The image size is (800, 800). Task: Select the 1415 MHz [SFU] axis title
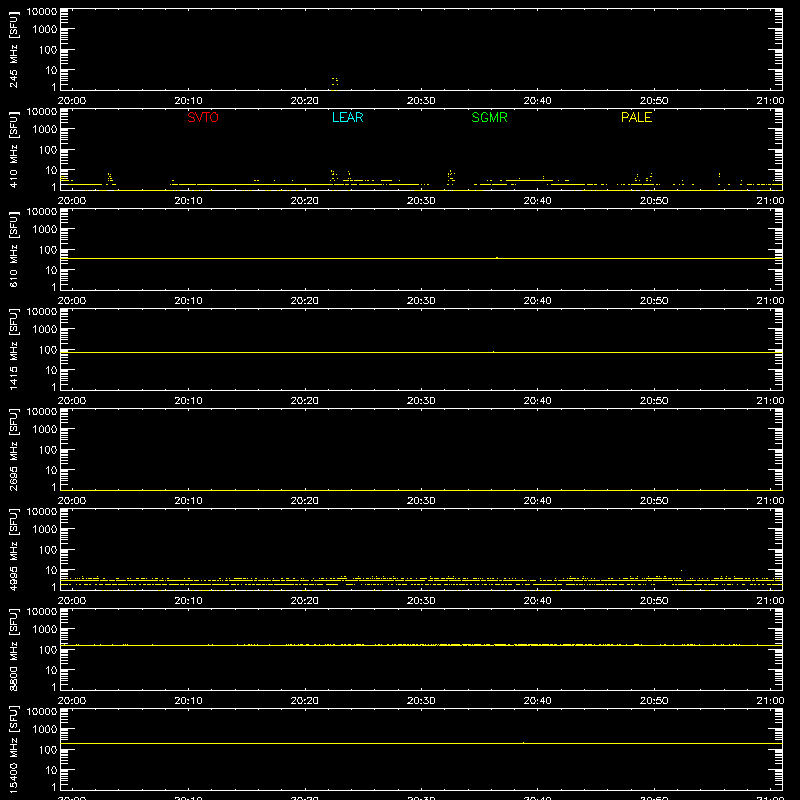click(13, 349)
